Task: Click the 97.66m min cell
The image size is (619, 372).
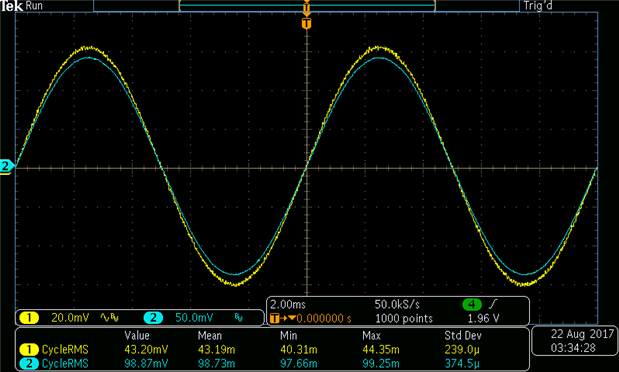Action: pyautogui.click(x=298, y=364)
